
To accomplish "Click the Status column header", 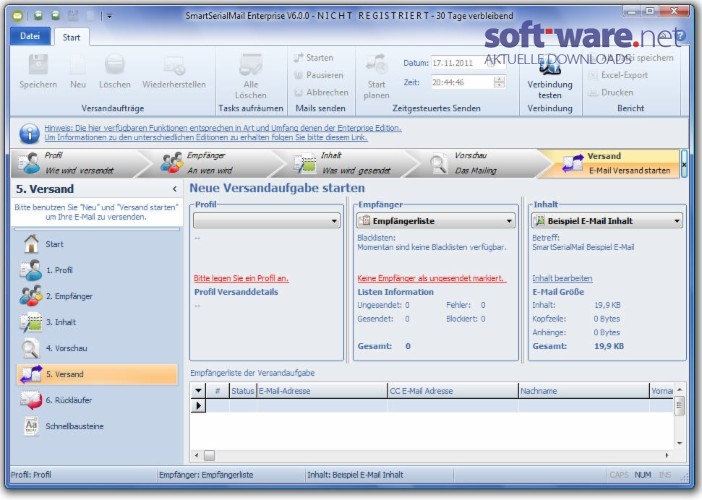I will click(x=243, y=391).
